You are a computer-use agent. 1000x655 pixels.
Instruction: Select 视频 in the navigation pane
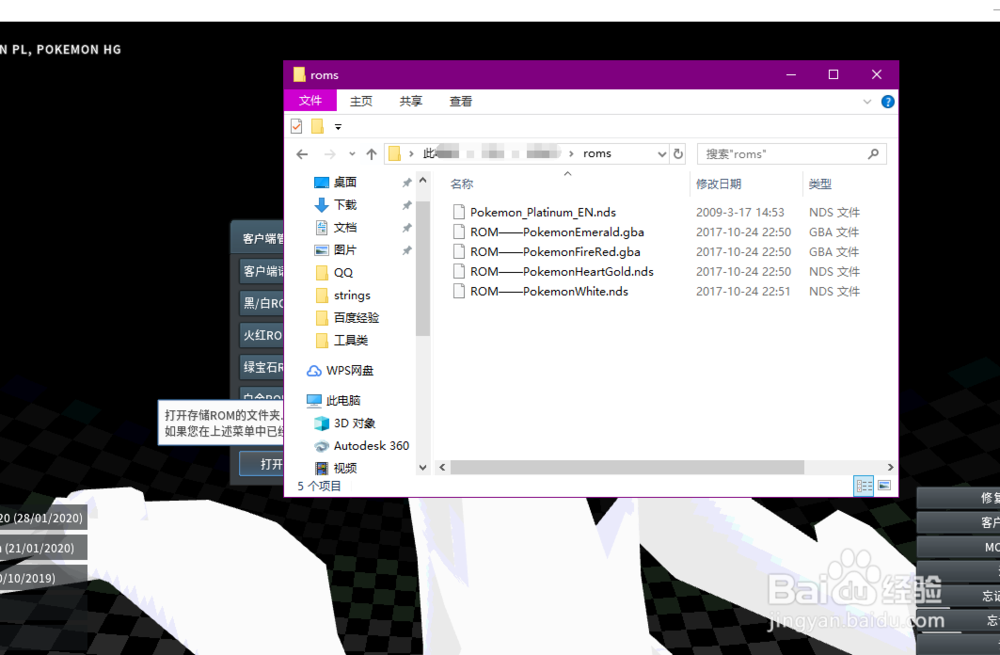345,468
